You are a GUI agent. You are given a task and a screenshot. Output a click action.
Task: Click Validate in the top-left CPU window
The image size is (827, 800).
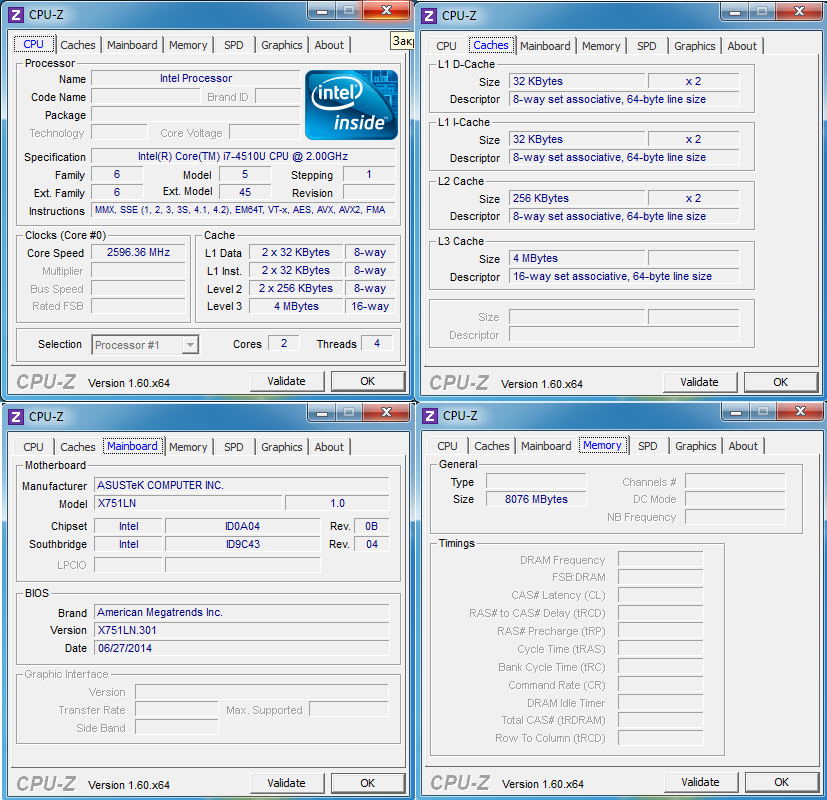click(286, 381)
